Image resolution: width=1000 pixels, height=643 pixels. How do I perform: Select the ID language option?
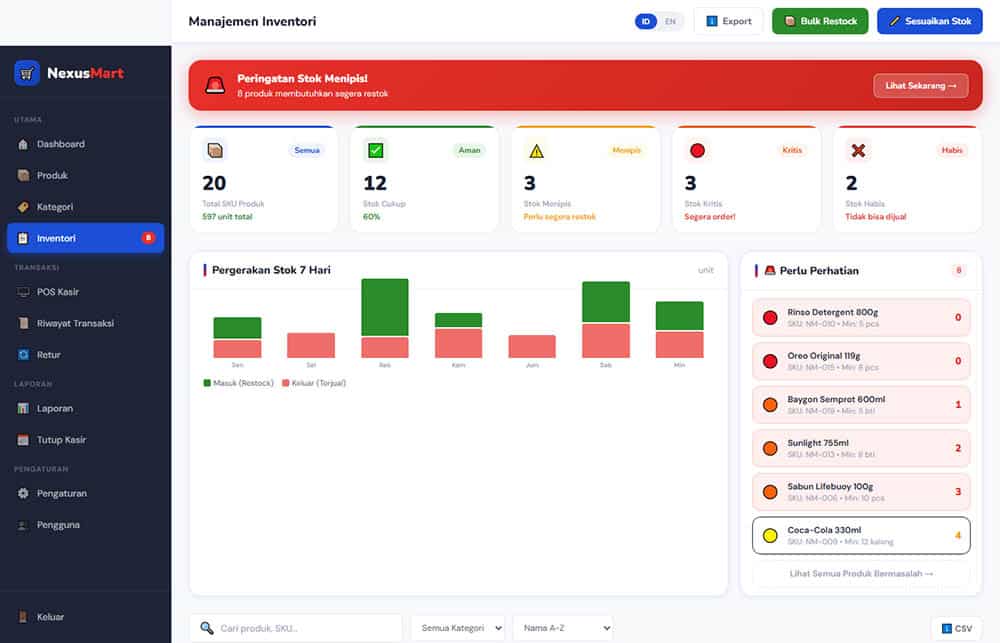646,22
